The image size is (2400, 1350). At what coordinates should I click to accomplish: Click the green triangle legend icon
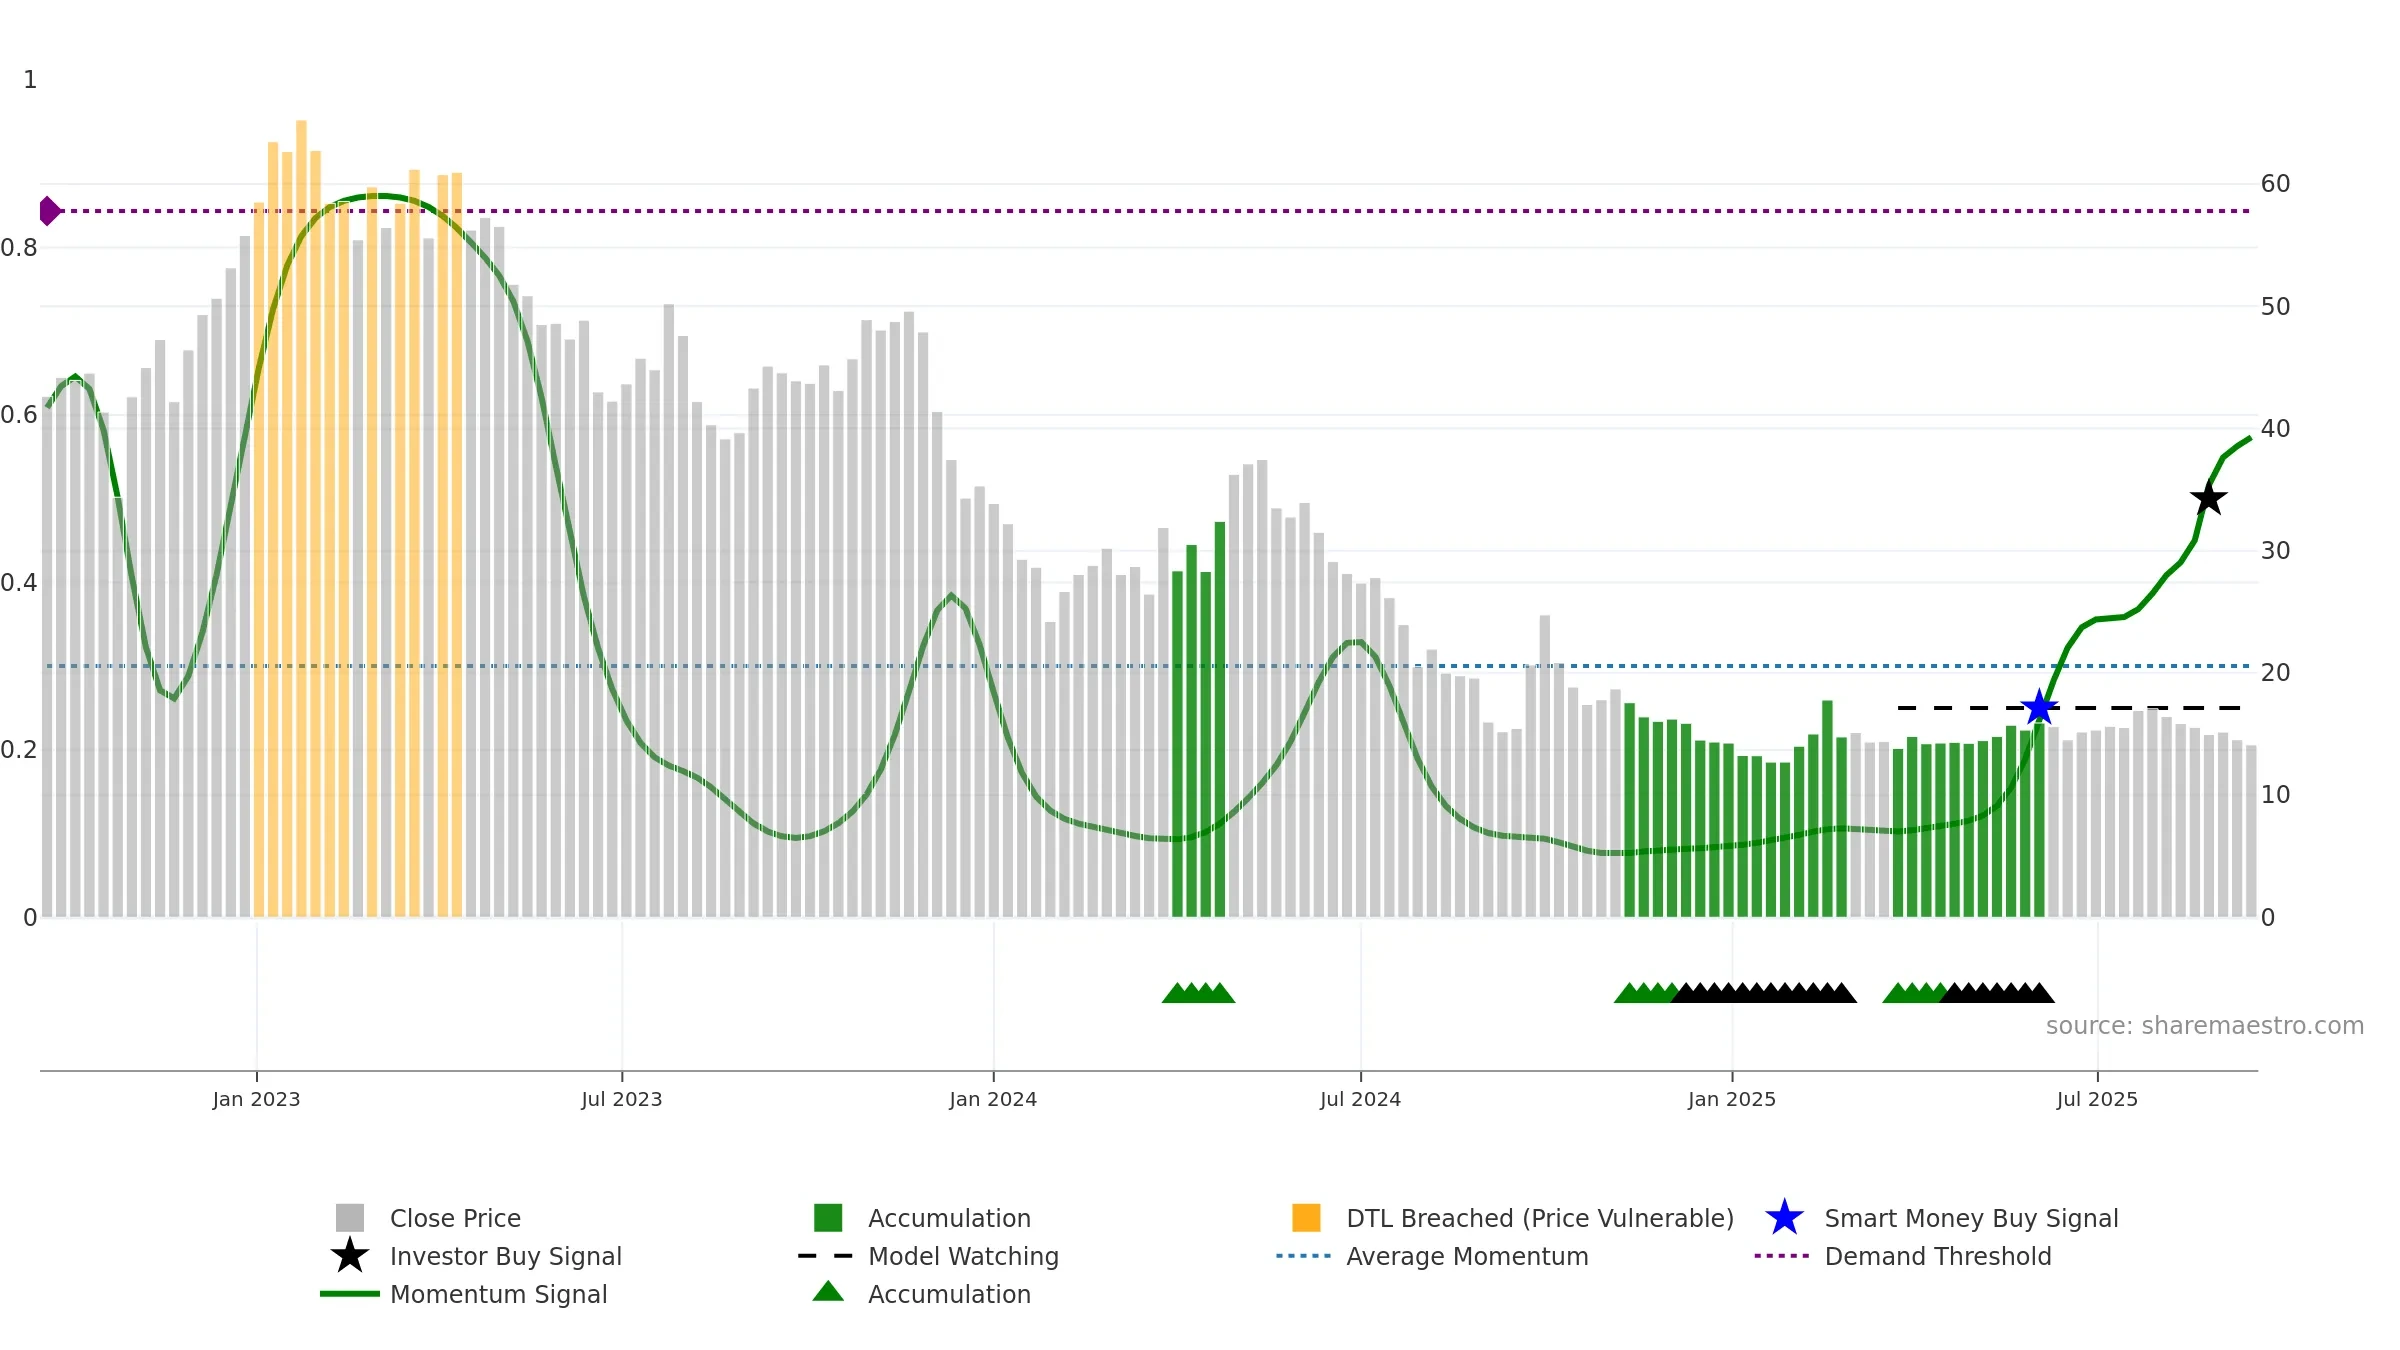tap(828, 1291)
